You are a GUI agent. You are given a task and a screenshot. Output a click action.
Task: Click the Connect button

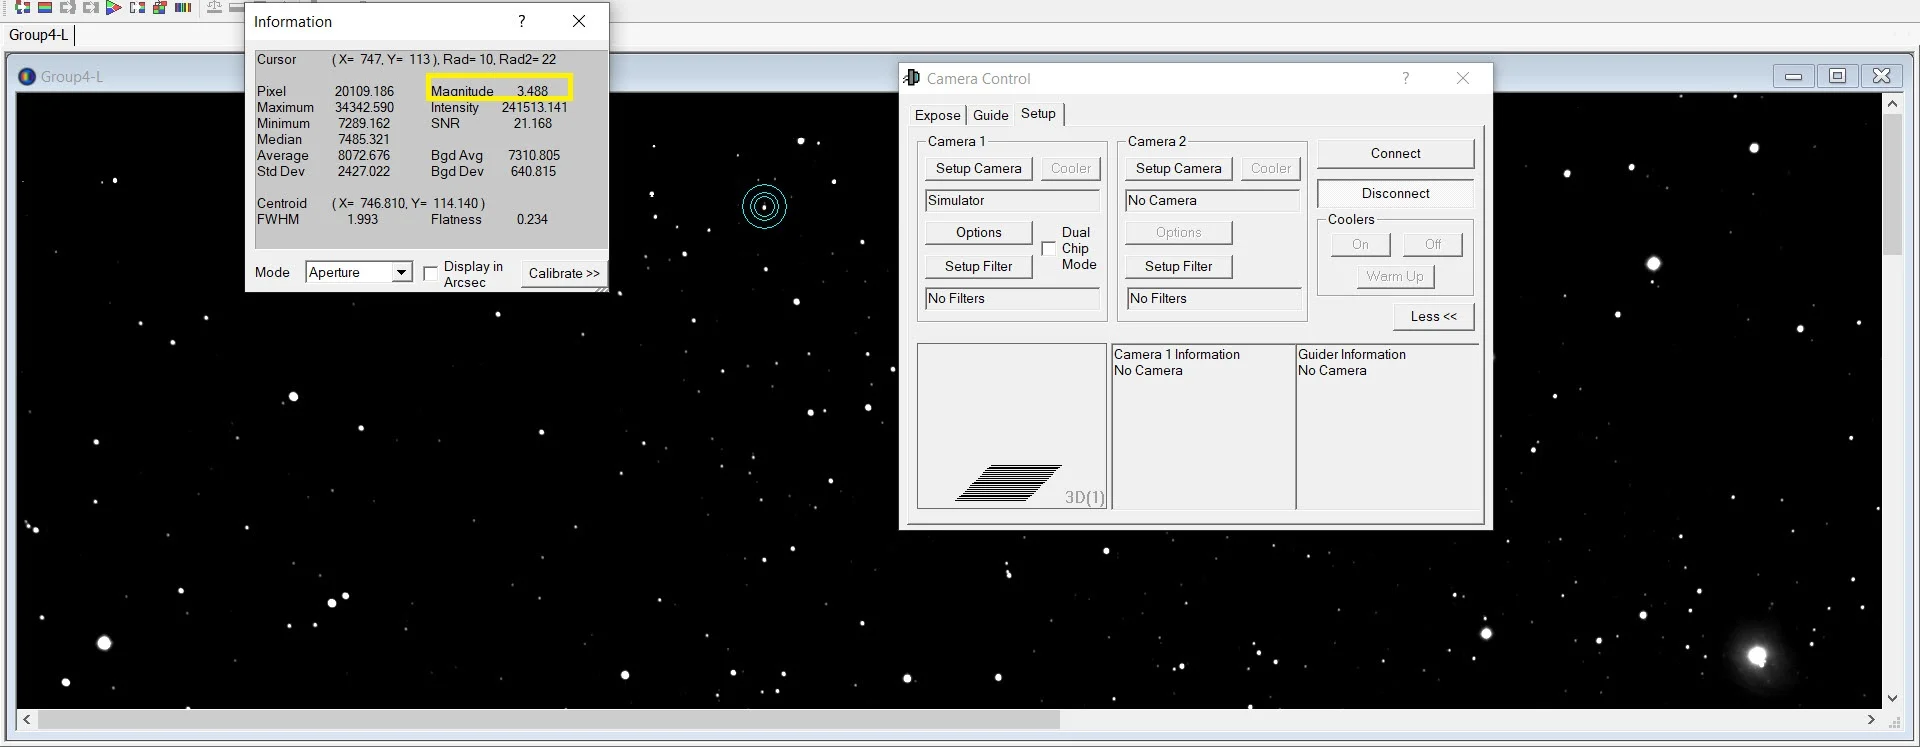pyautogui.click(x=1395, y=153)
